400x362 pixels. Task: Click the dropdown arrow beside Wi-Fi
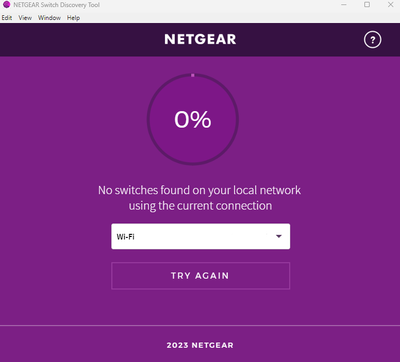(279, 236)
